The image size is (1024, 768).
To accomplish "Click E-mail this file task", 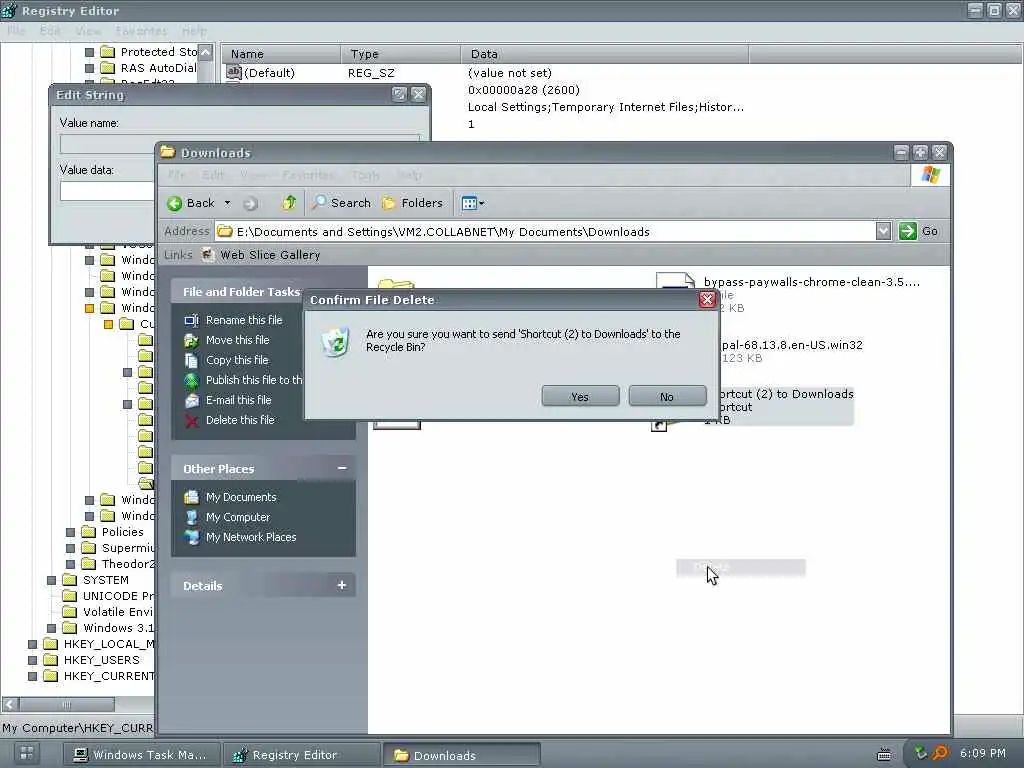I will tap(238, 400).
